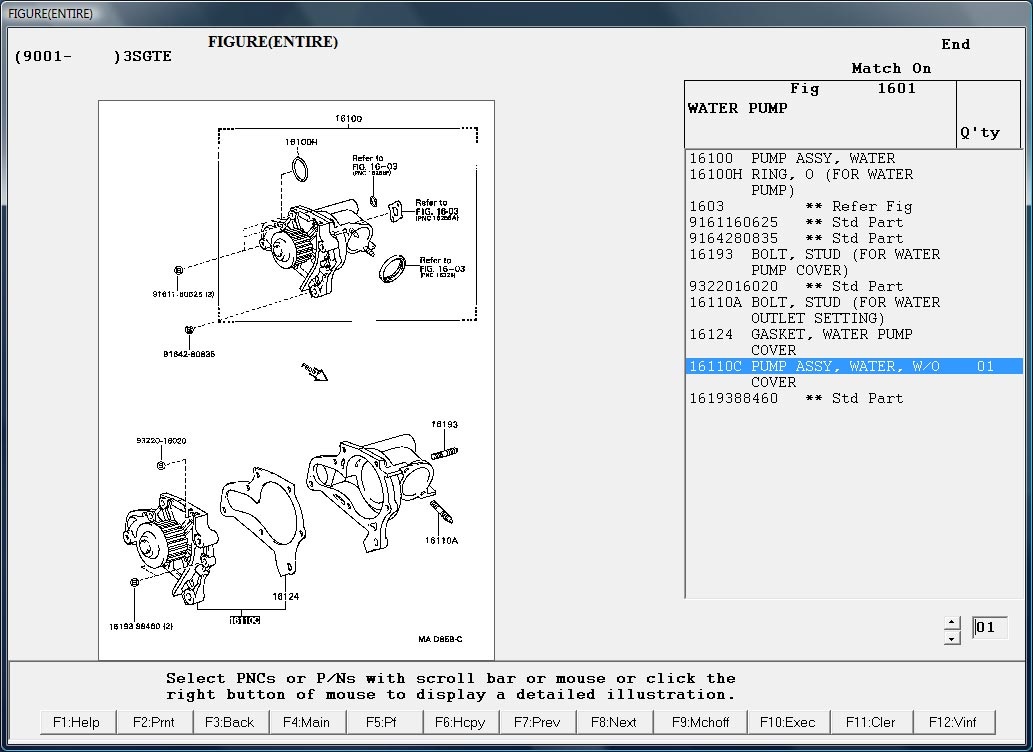Click the highlighted 16110C callout in diagram
Viewport: 1033px width, 752px height.
pyautogui.click(x=244, y=620)
